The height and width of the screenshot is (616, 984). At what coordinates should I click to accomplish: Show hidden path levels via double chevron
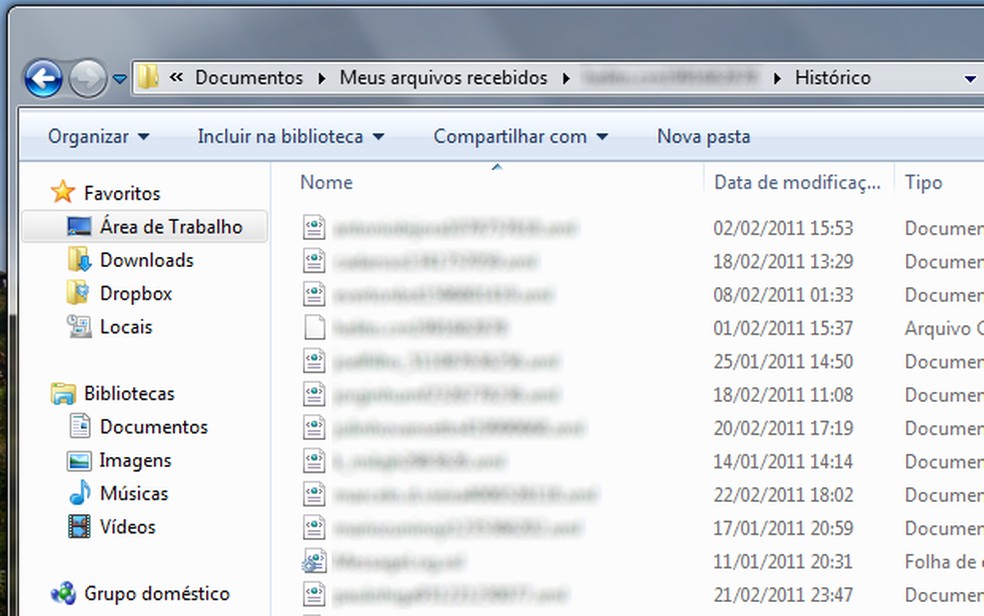click(176, 77)
